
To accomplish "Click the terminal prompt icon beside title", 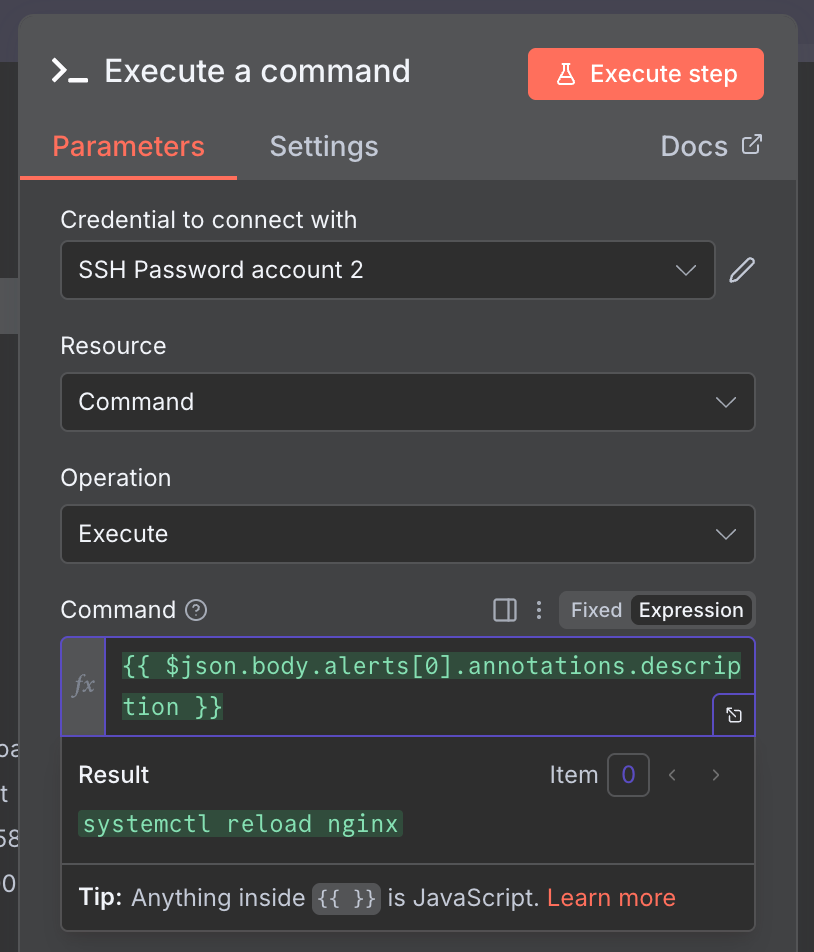I will pyautogui.click(x=69, y=72).
